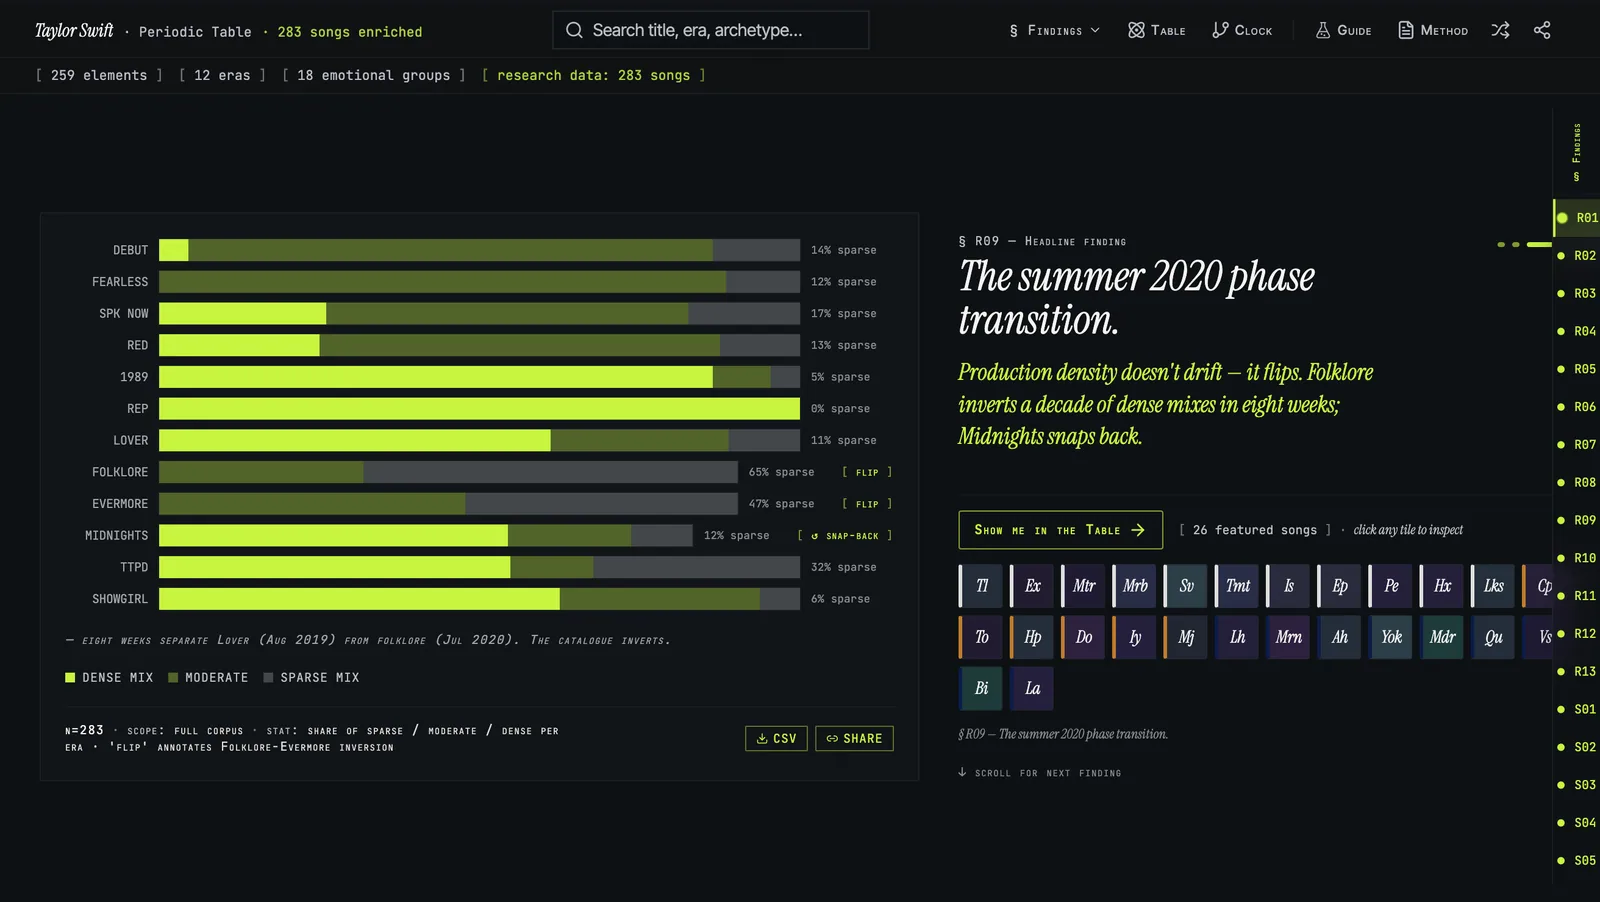Click the FOLKLORE era row label
1600x902 pixels.
tap(120, 472)
